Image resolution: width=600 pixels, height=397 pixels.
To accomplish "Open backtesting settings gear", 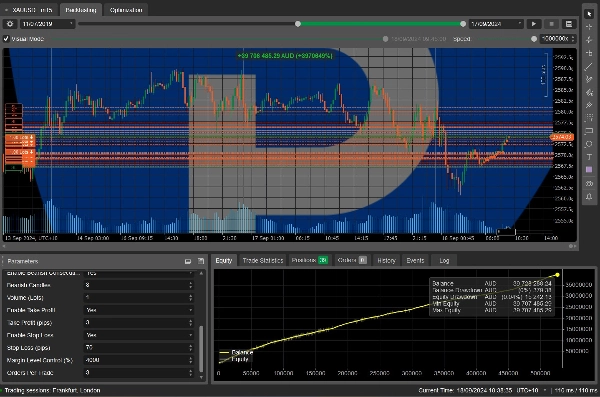I will (x=10, y=24).
